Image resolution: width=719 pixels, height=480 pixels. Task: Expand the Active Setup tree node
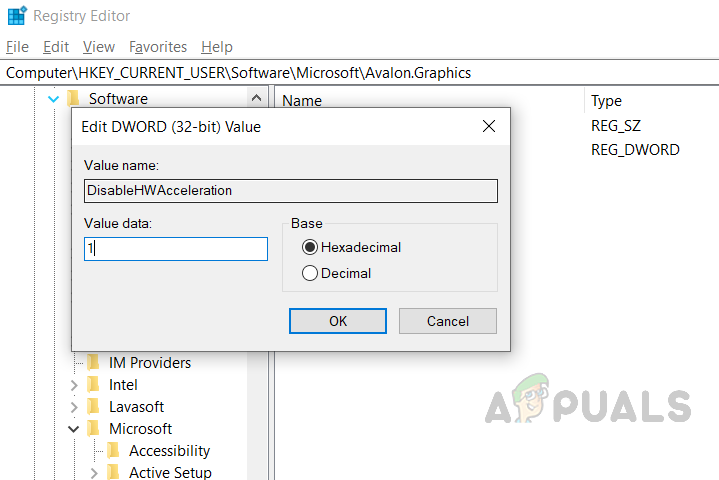point(94,473)
